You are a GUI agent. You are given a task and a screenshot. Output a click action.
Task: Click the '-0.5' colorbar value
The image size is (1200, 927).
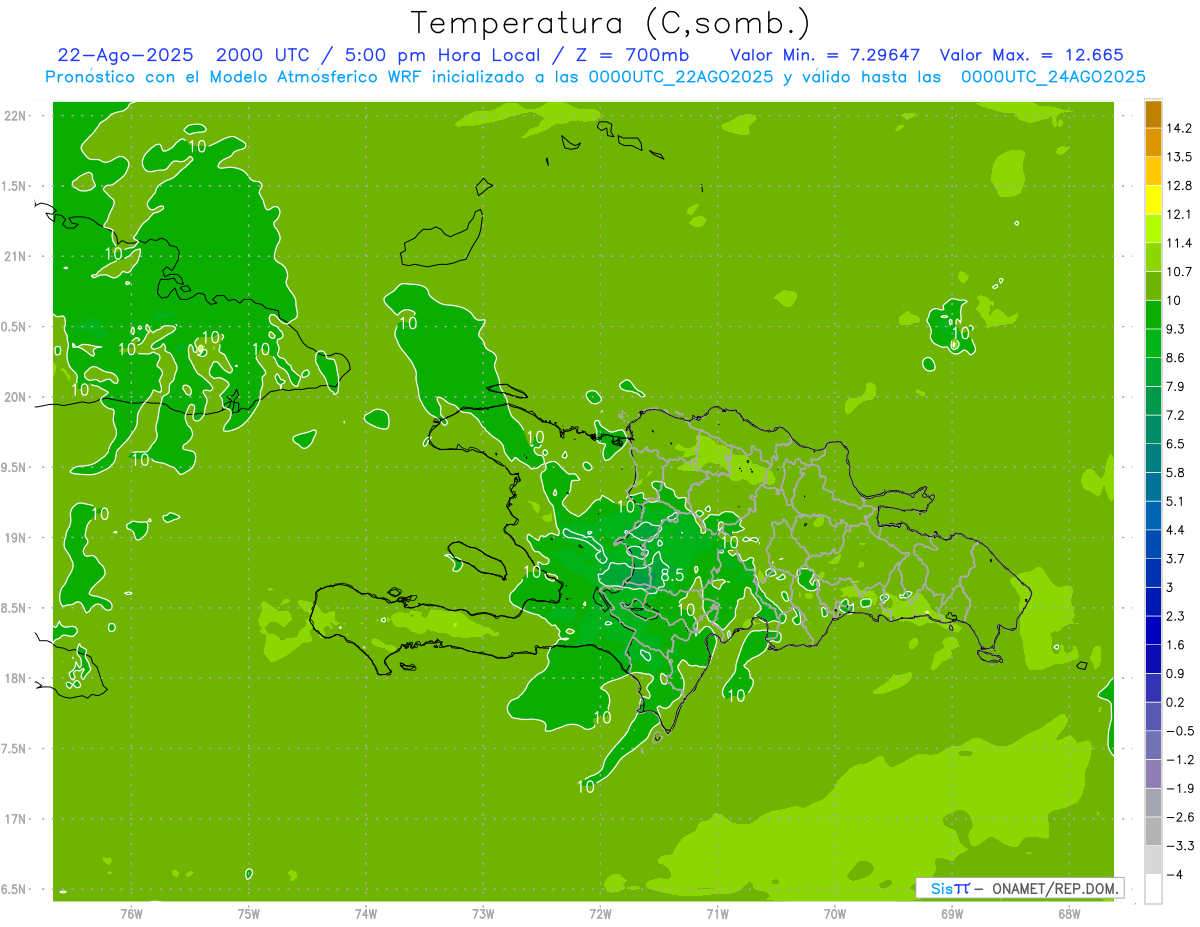click(1180, 731)
